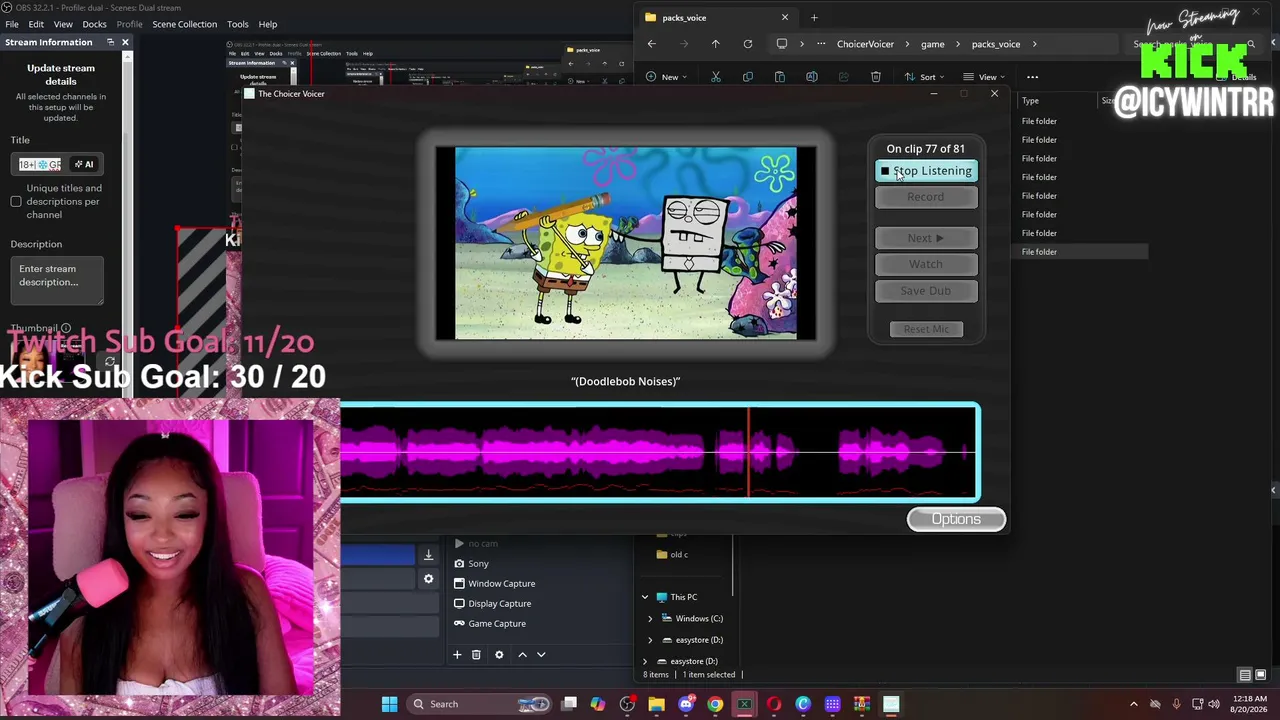Select the Window Capture source

(x=501, y=584)
